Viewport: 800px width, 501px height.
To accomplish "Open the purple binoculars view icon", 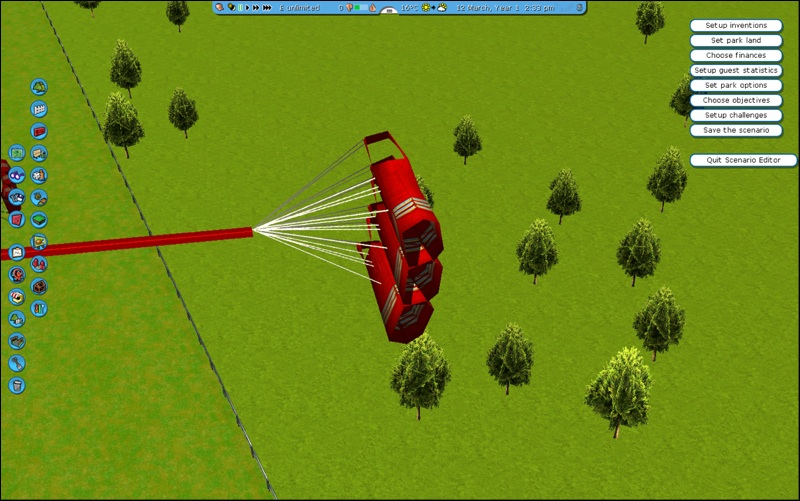I will (x=17, y=176).
